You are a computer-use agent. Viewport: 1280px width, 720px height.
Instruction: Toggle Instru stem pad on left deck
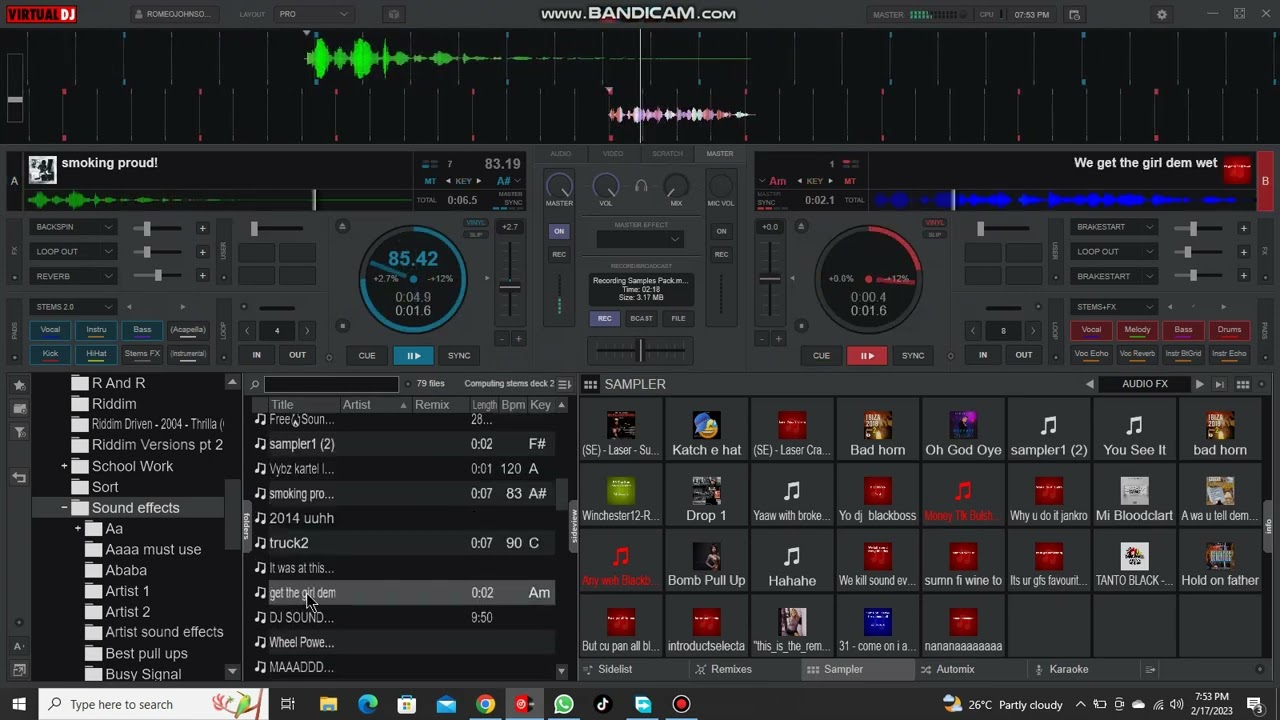coord(96,329)
